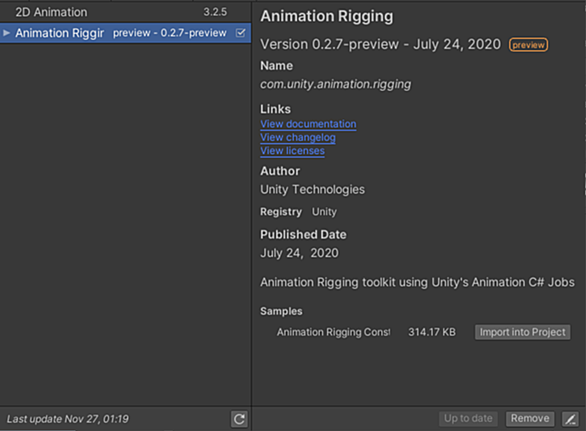
Task: Click the Animation Rigging title heading
Action: [x=327, y=16]
